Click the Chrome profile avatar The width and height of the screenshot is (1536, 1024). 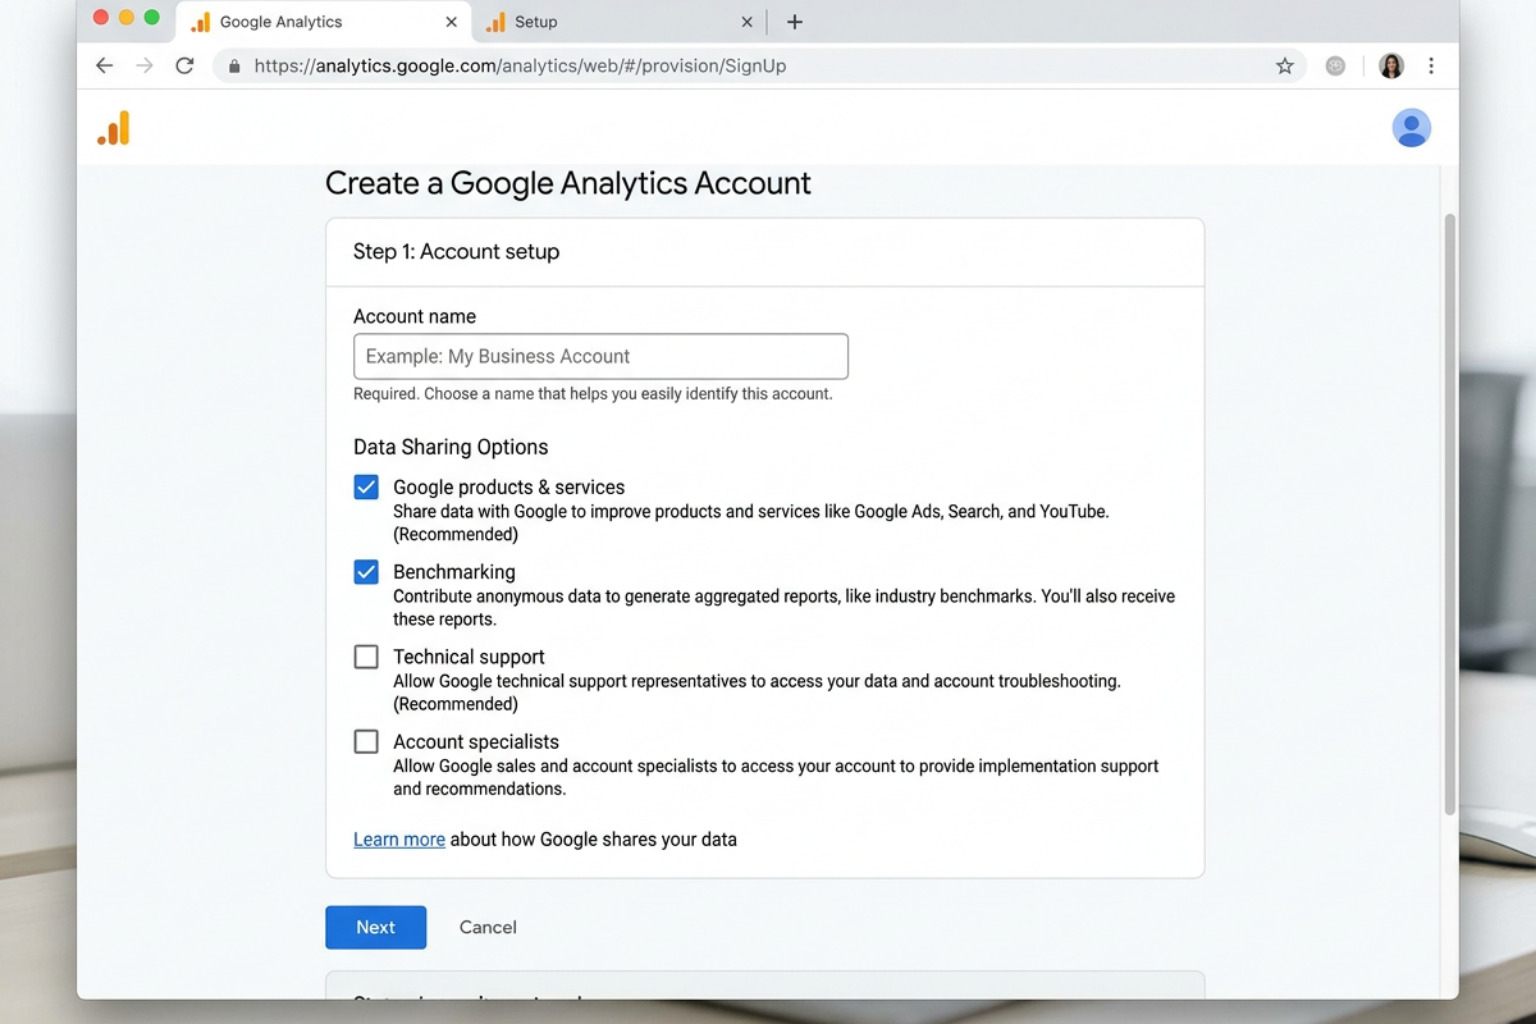click(1390, 66)
